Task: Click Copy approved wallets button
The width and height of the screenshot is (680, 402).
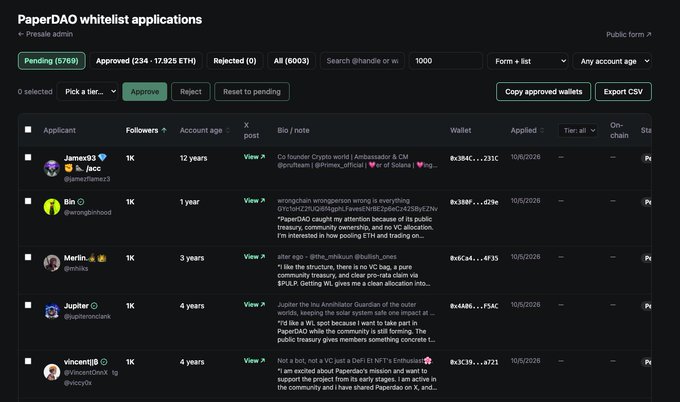Action: (543, 92)
